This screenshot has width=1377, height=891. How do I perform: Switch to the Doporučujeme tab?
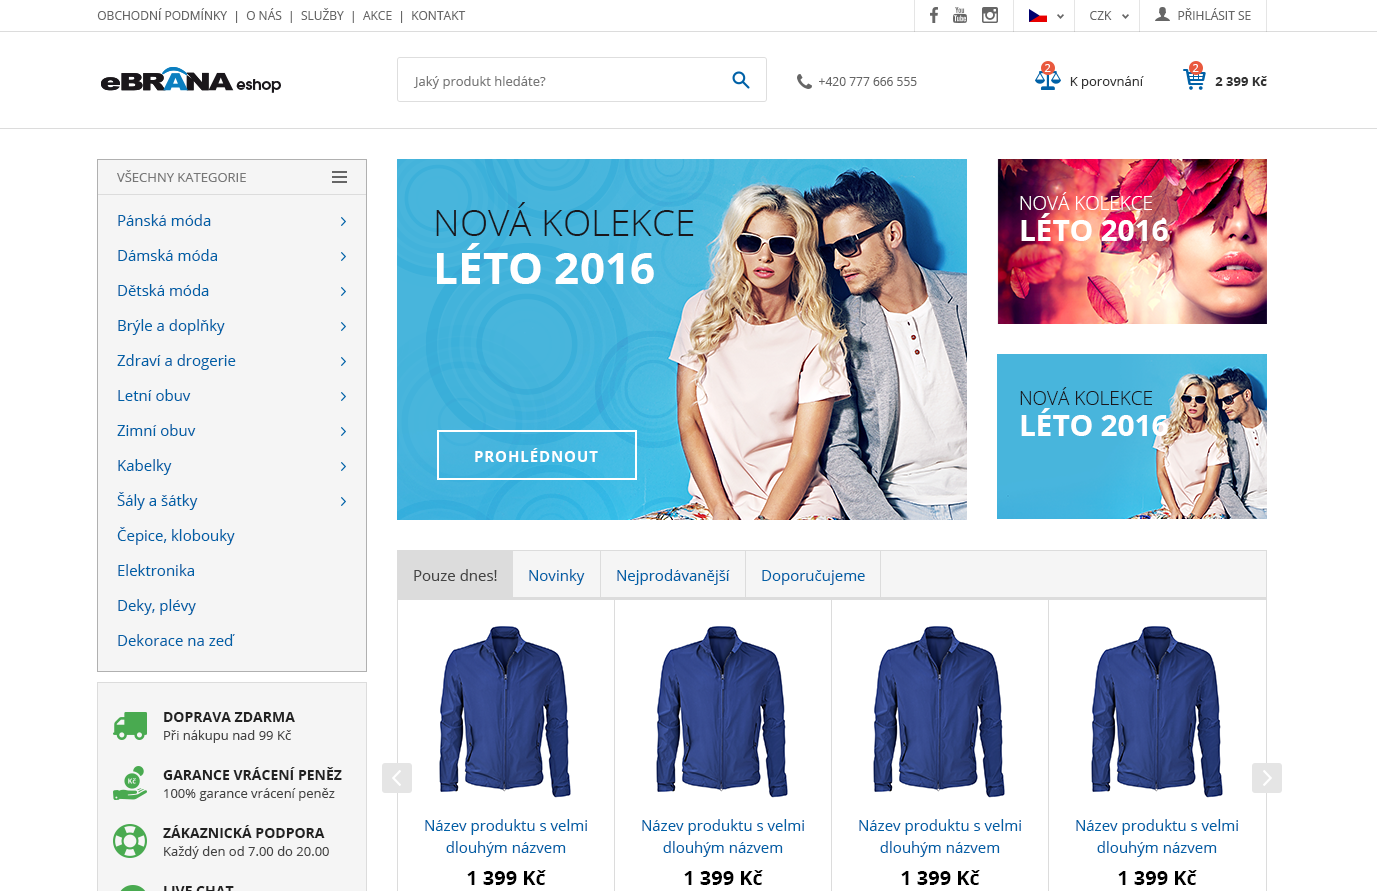[813, 575]
